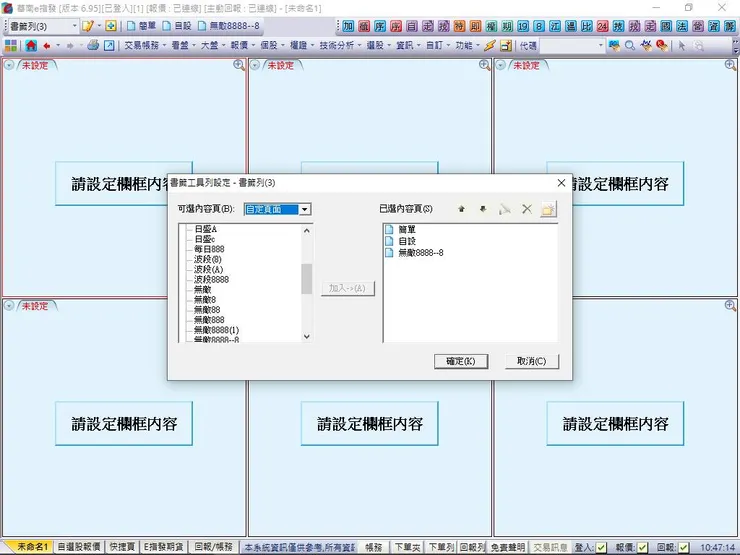This screenshot has width=740, height=555.
Task: Delete selected page with X icon
Action: coord(527,209)
